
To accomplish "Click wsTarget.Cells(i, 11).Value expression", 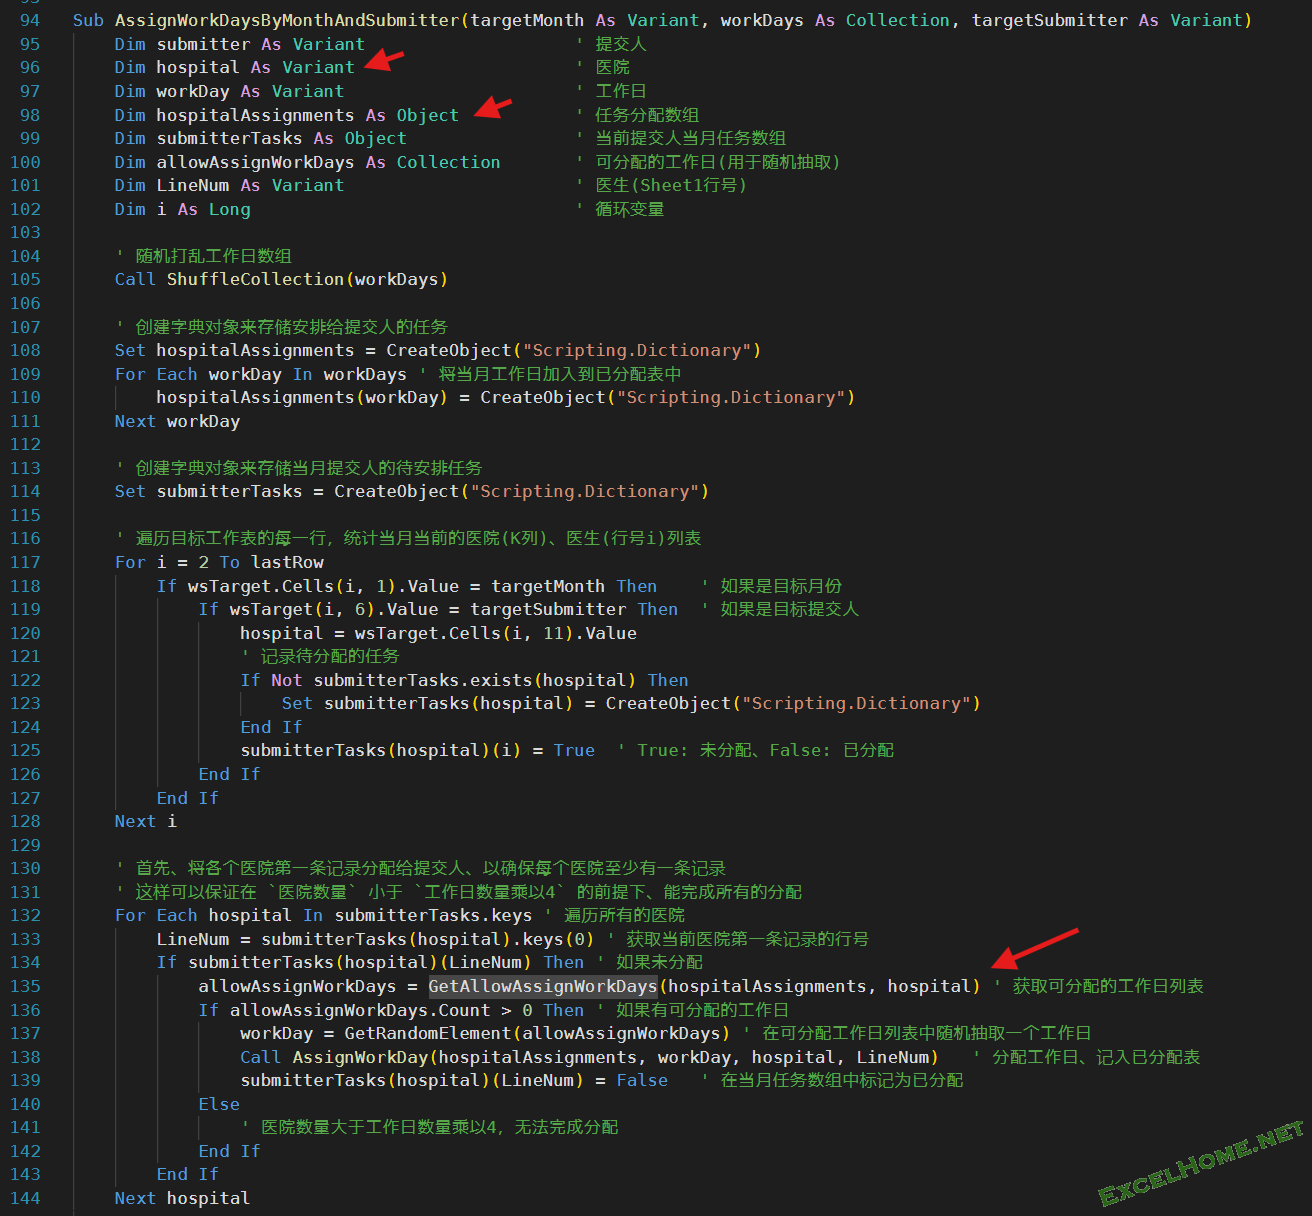I will pos(495,633).
